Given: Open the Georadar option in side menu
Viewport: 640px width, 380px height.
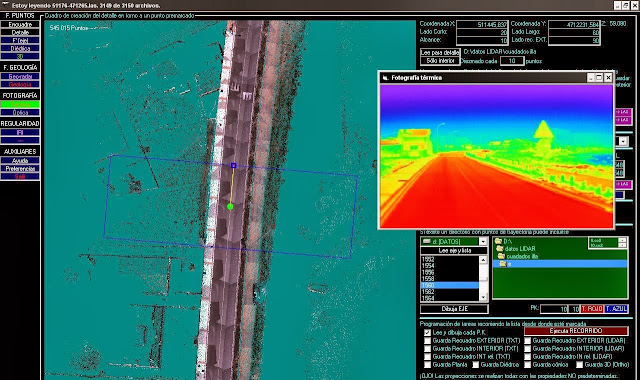Looking at the screenshot, I should click(20, 76).
